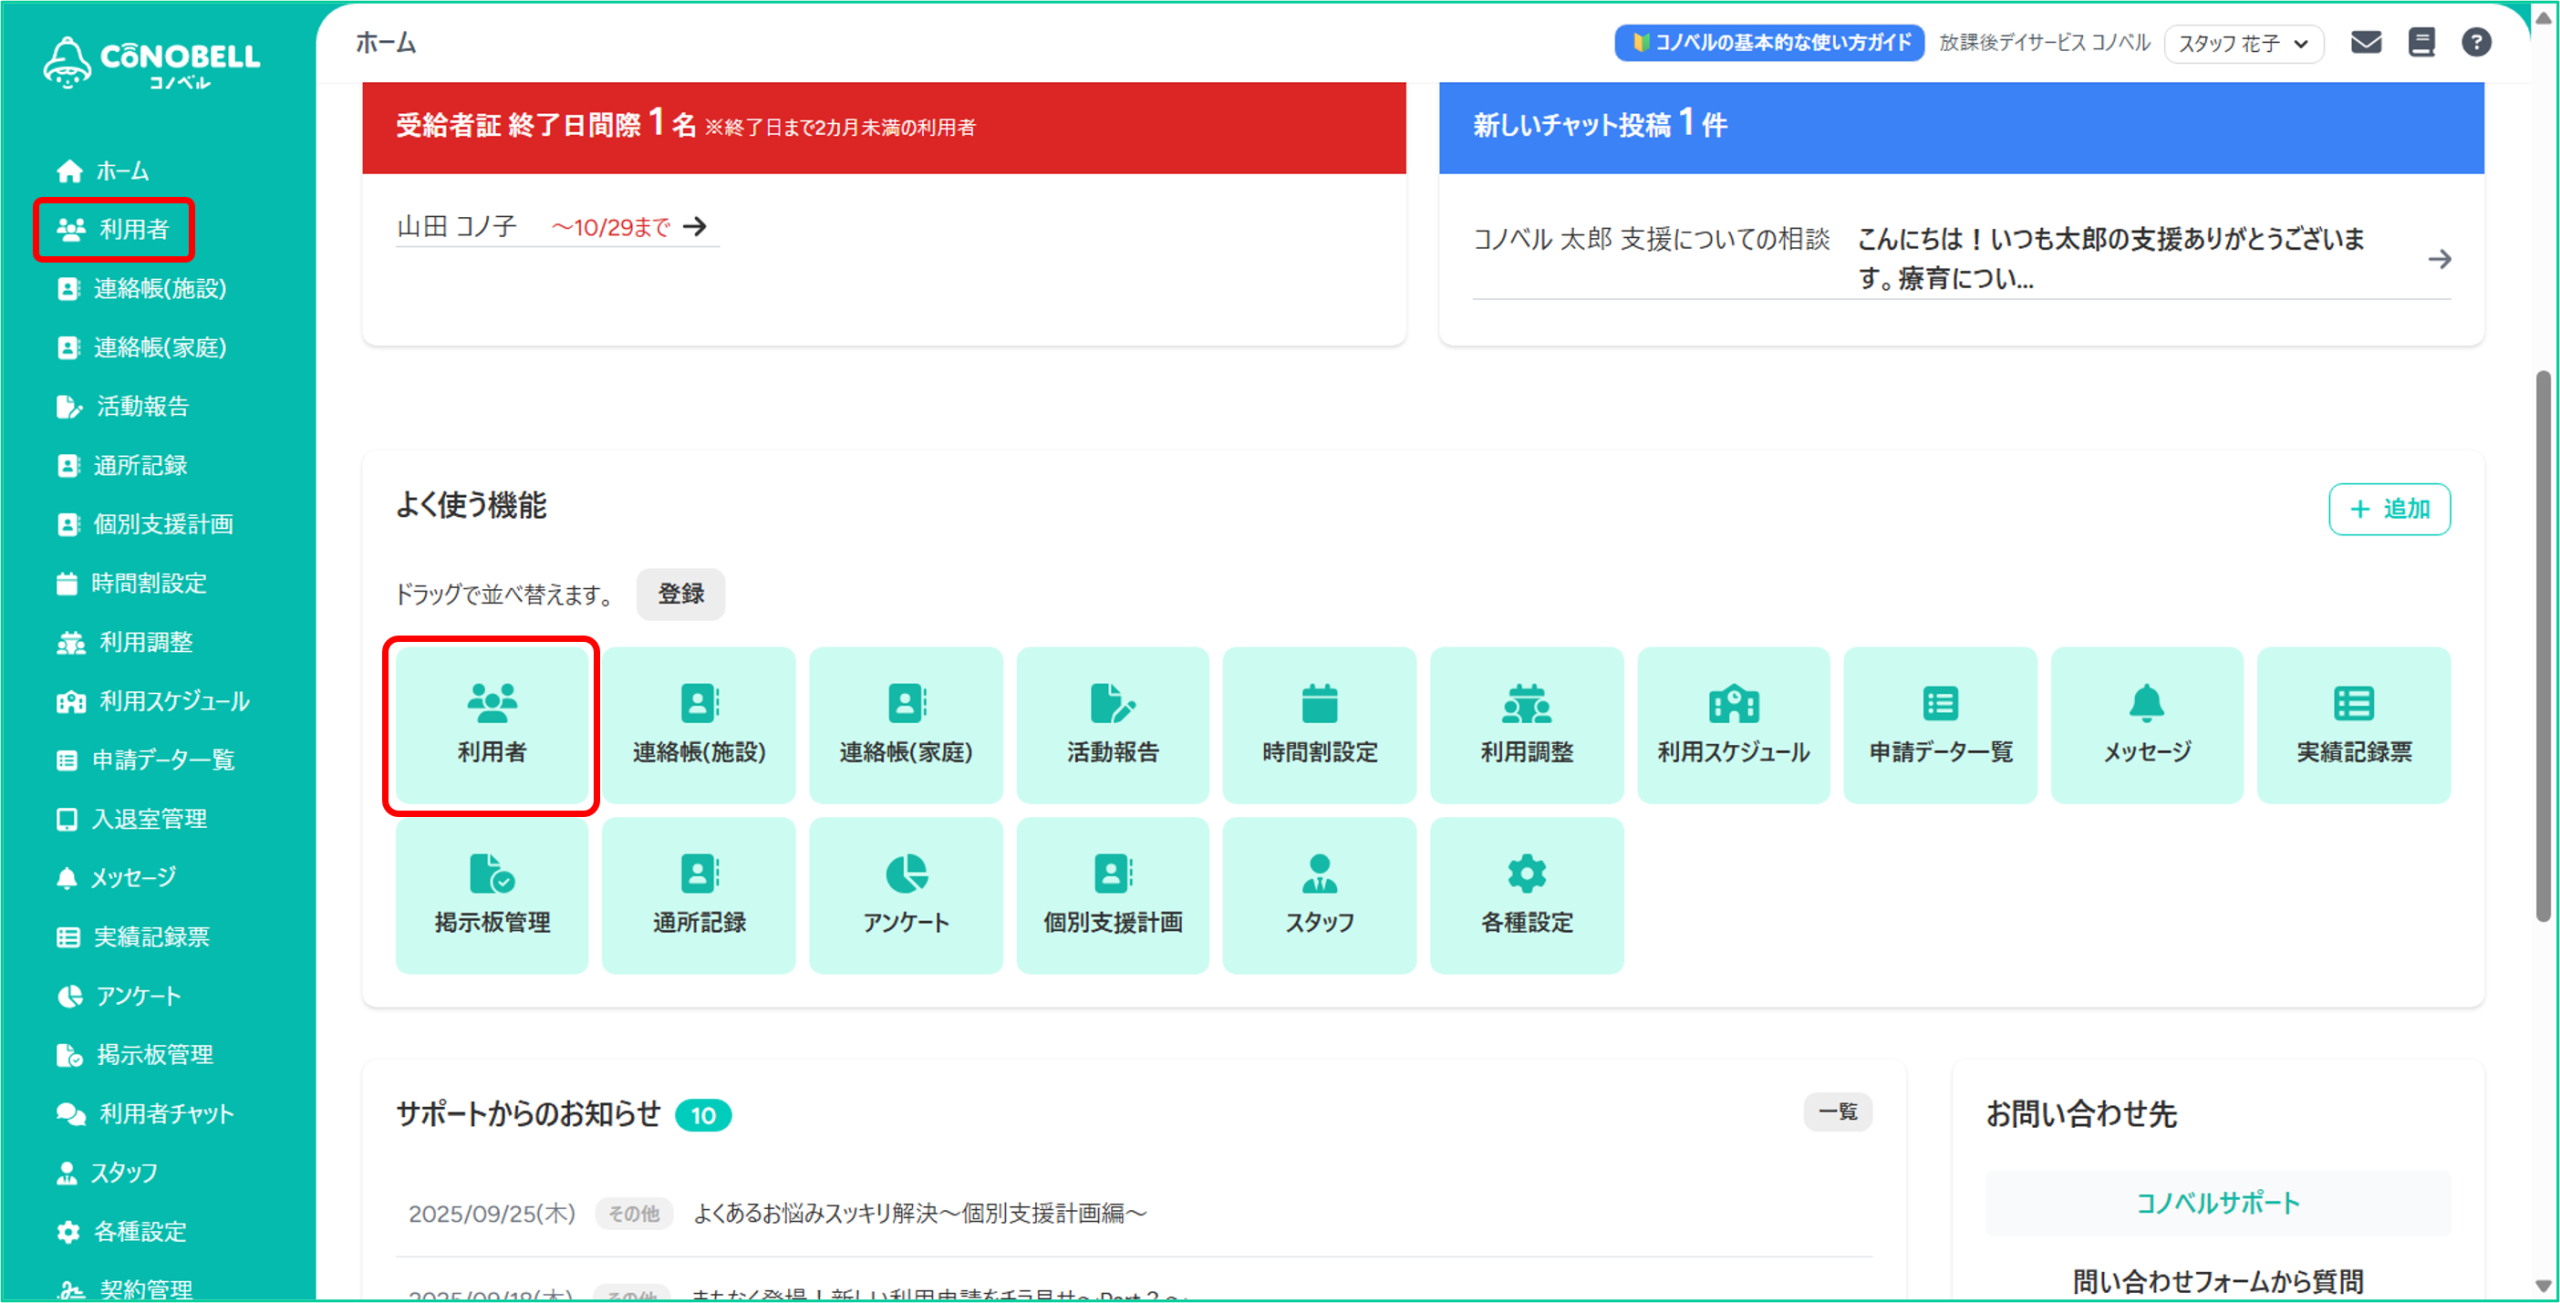
Task: Open the メッセージ bell tile
Action: (2146, 725)
